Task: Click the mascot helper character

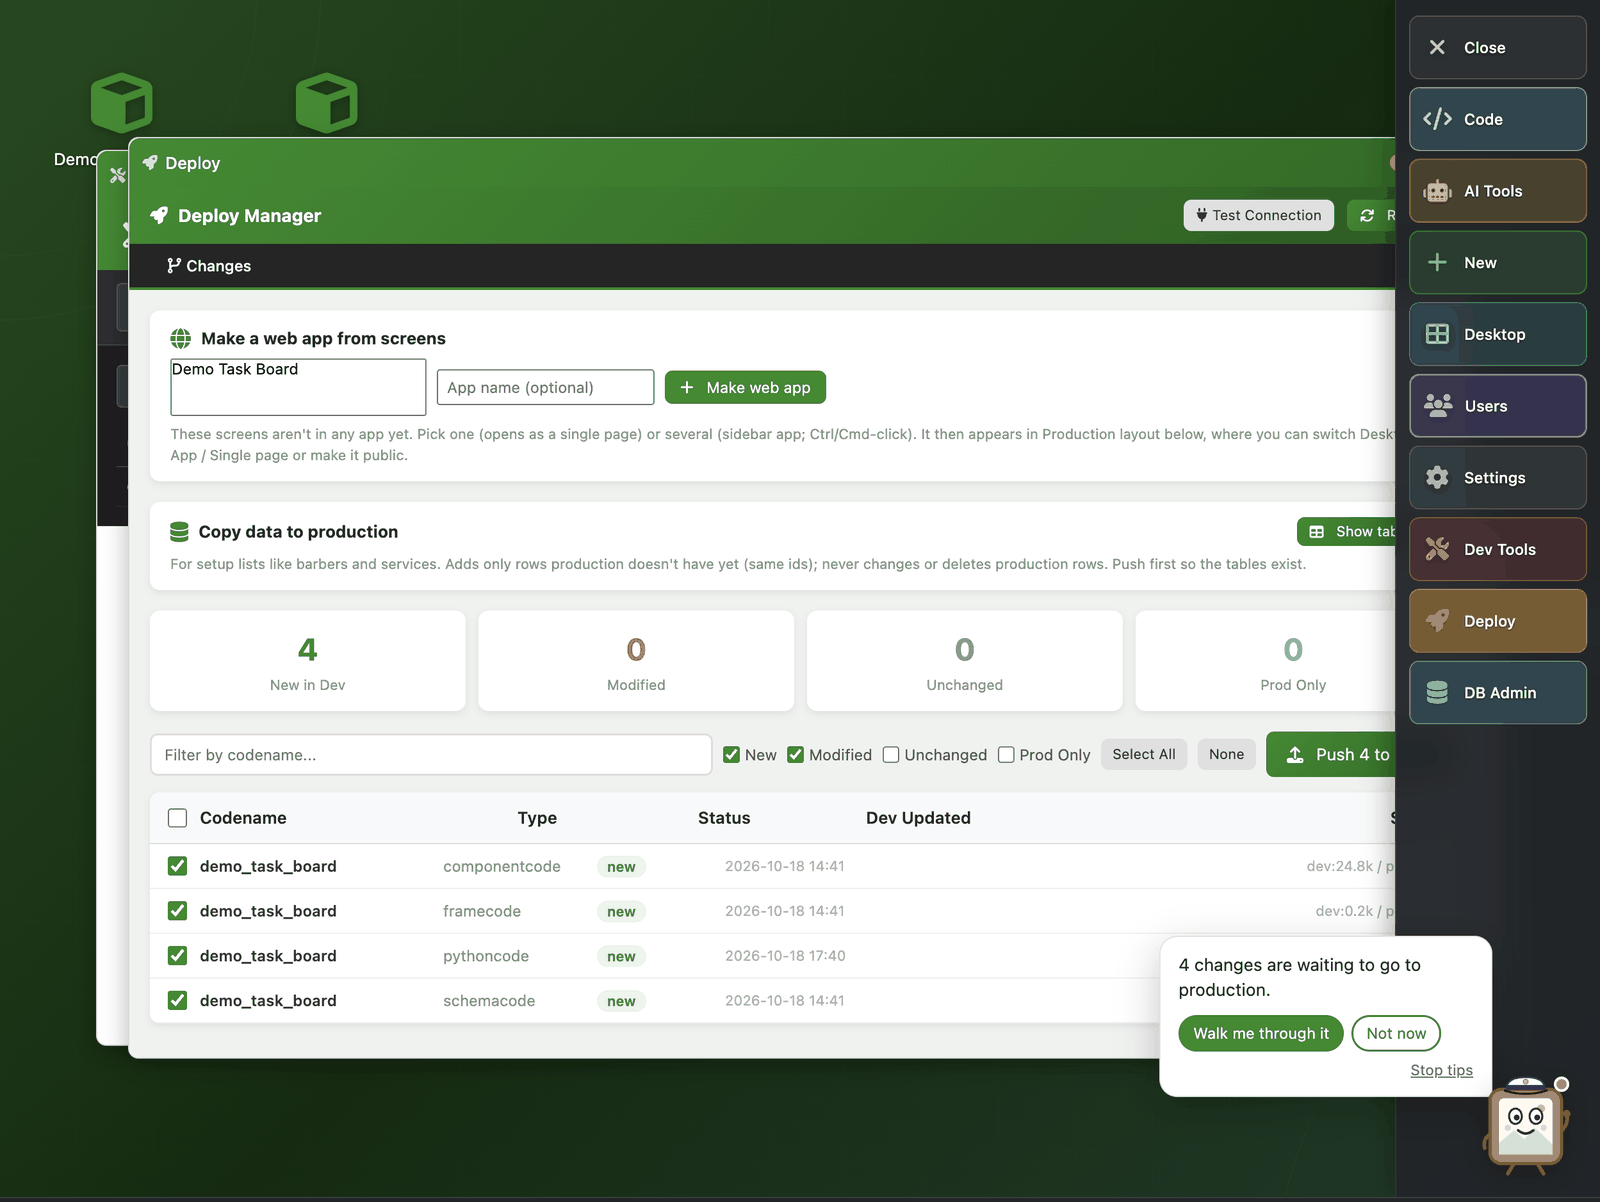Action: pyautogui.click(x=1526, y=1128)
